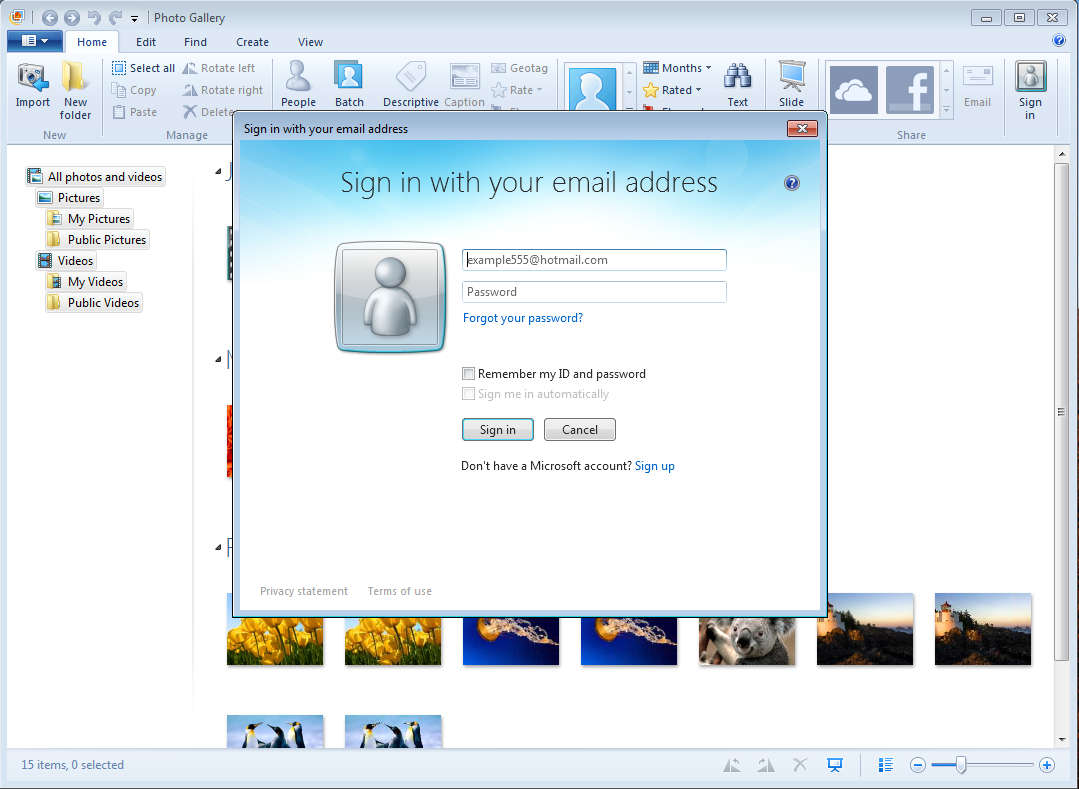Screen dimensions: 1079x789
Task: Open the Create ribbon tab
Action: [x=252, y=42]
